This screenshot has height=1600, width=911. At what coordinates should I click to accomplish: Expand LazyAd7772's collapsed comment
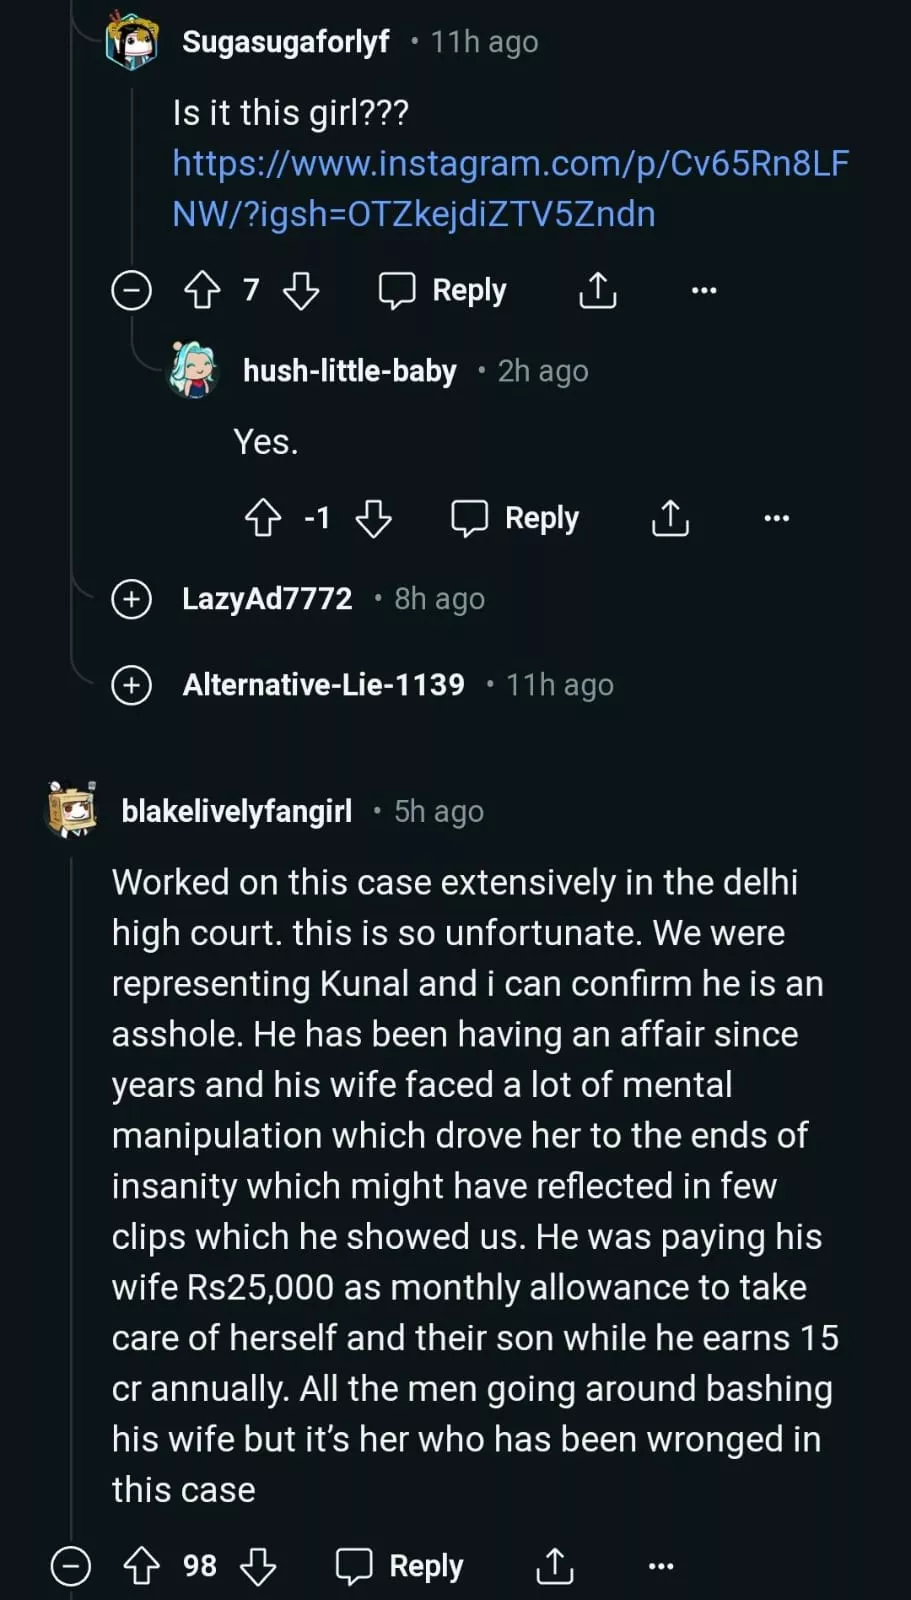pyautogui.click(x=131, y=599)
